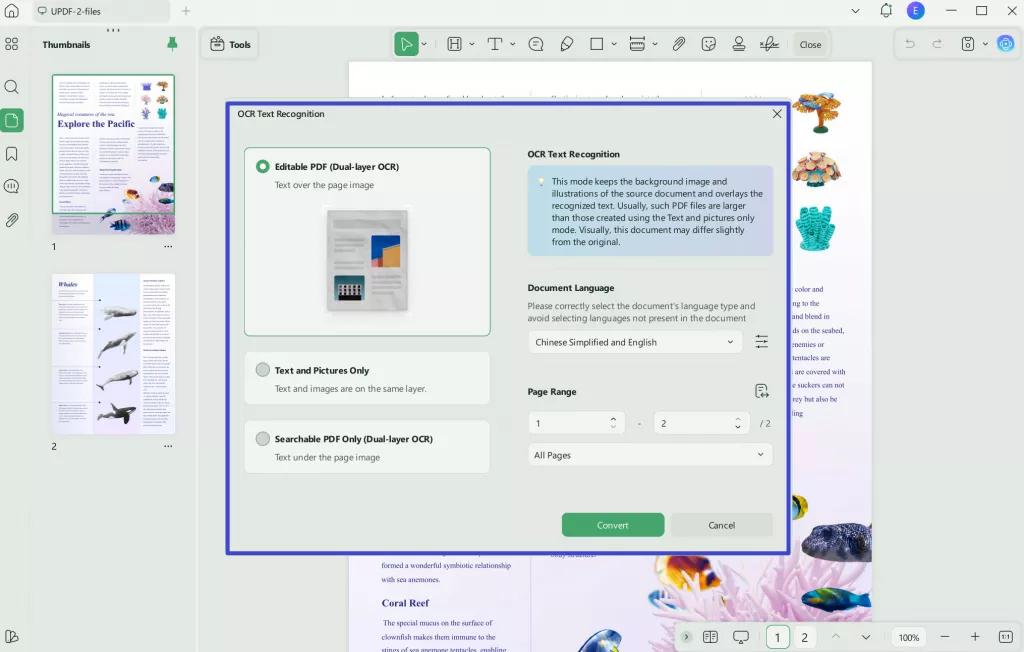Open the All Pages dropdown
Viewport: 1024px width, 652px height.
(650, 455)
